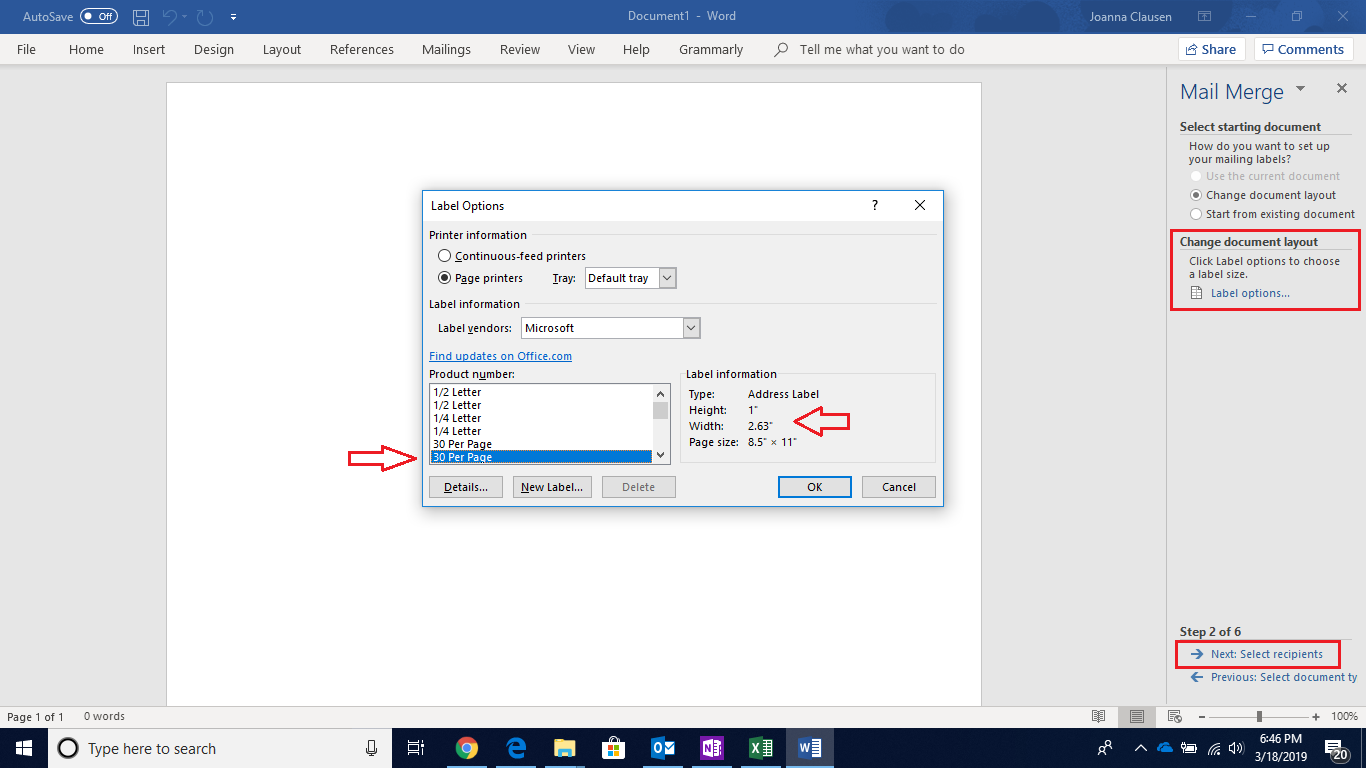This screenshot has height=768, width=1366.
Task: Click the Redo icon in title bar
Action: 204,17
